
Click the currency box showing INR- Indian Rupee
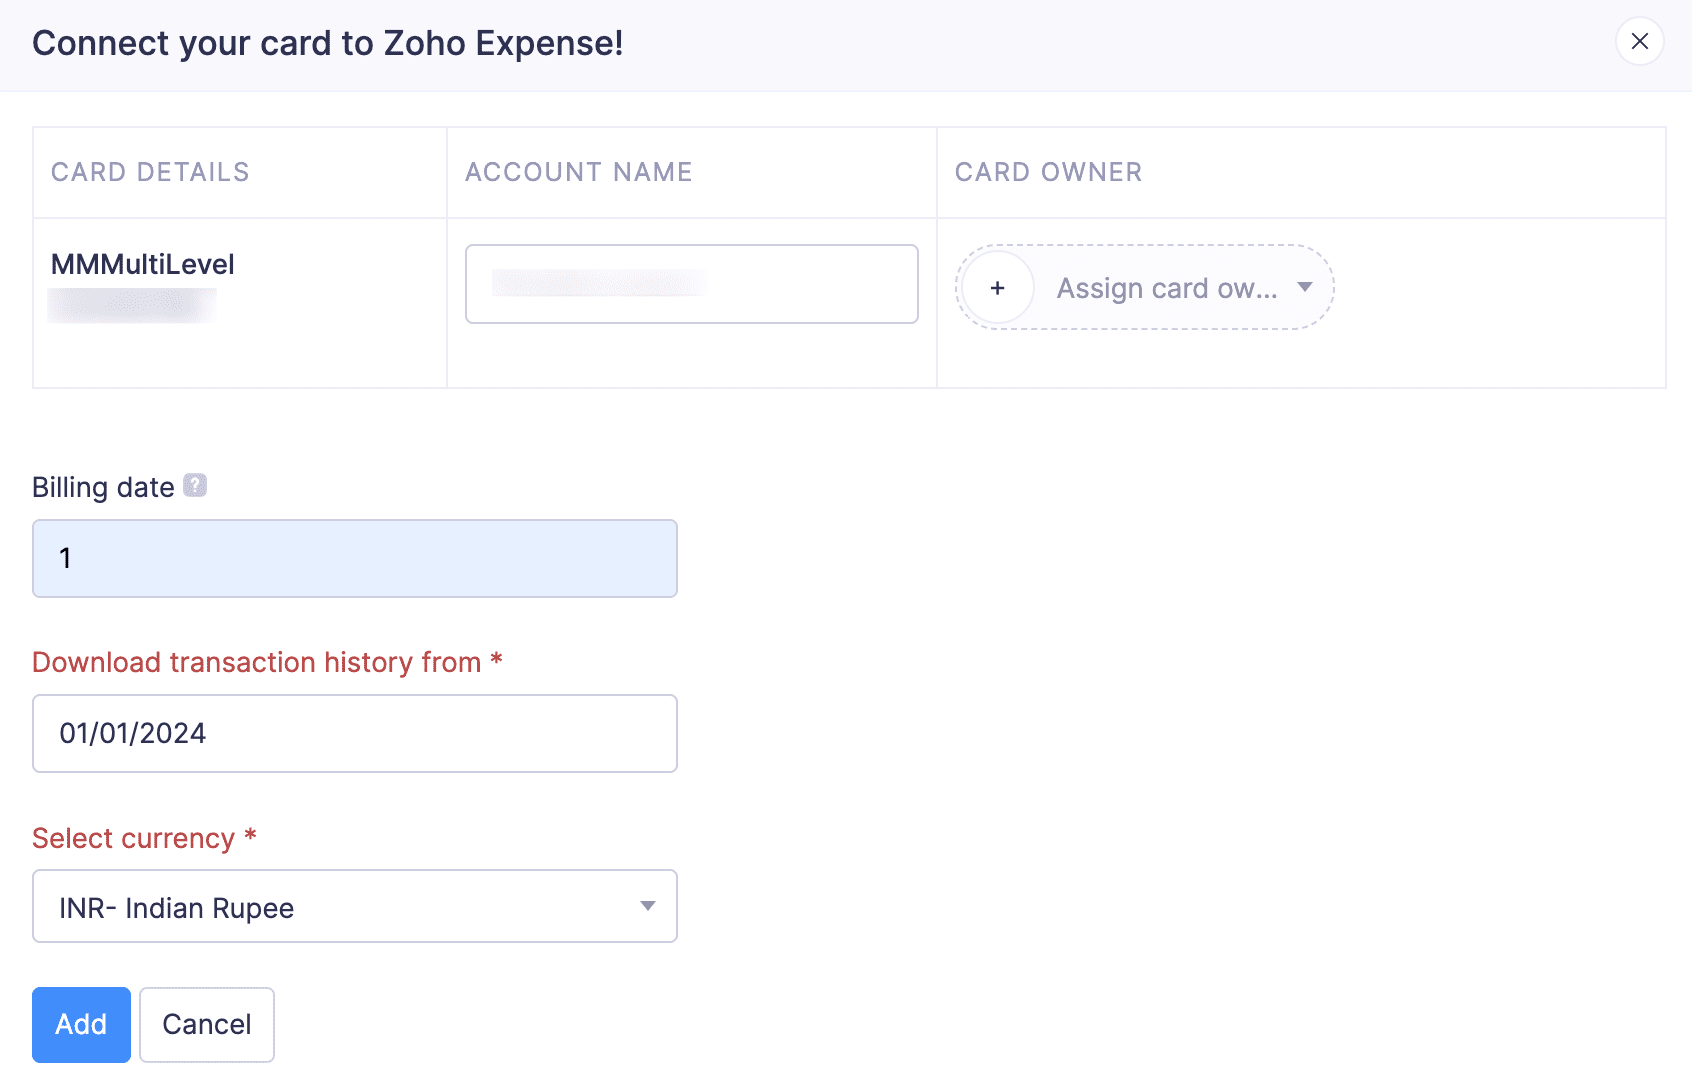354,906
